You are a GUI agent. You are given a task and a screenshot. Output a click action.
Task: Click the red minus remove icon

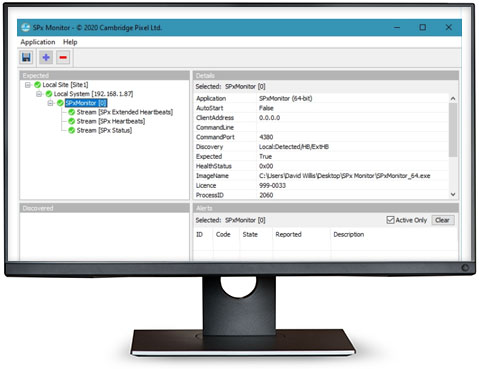63,58
